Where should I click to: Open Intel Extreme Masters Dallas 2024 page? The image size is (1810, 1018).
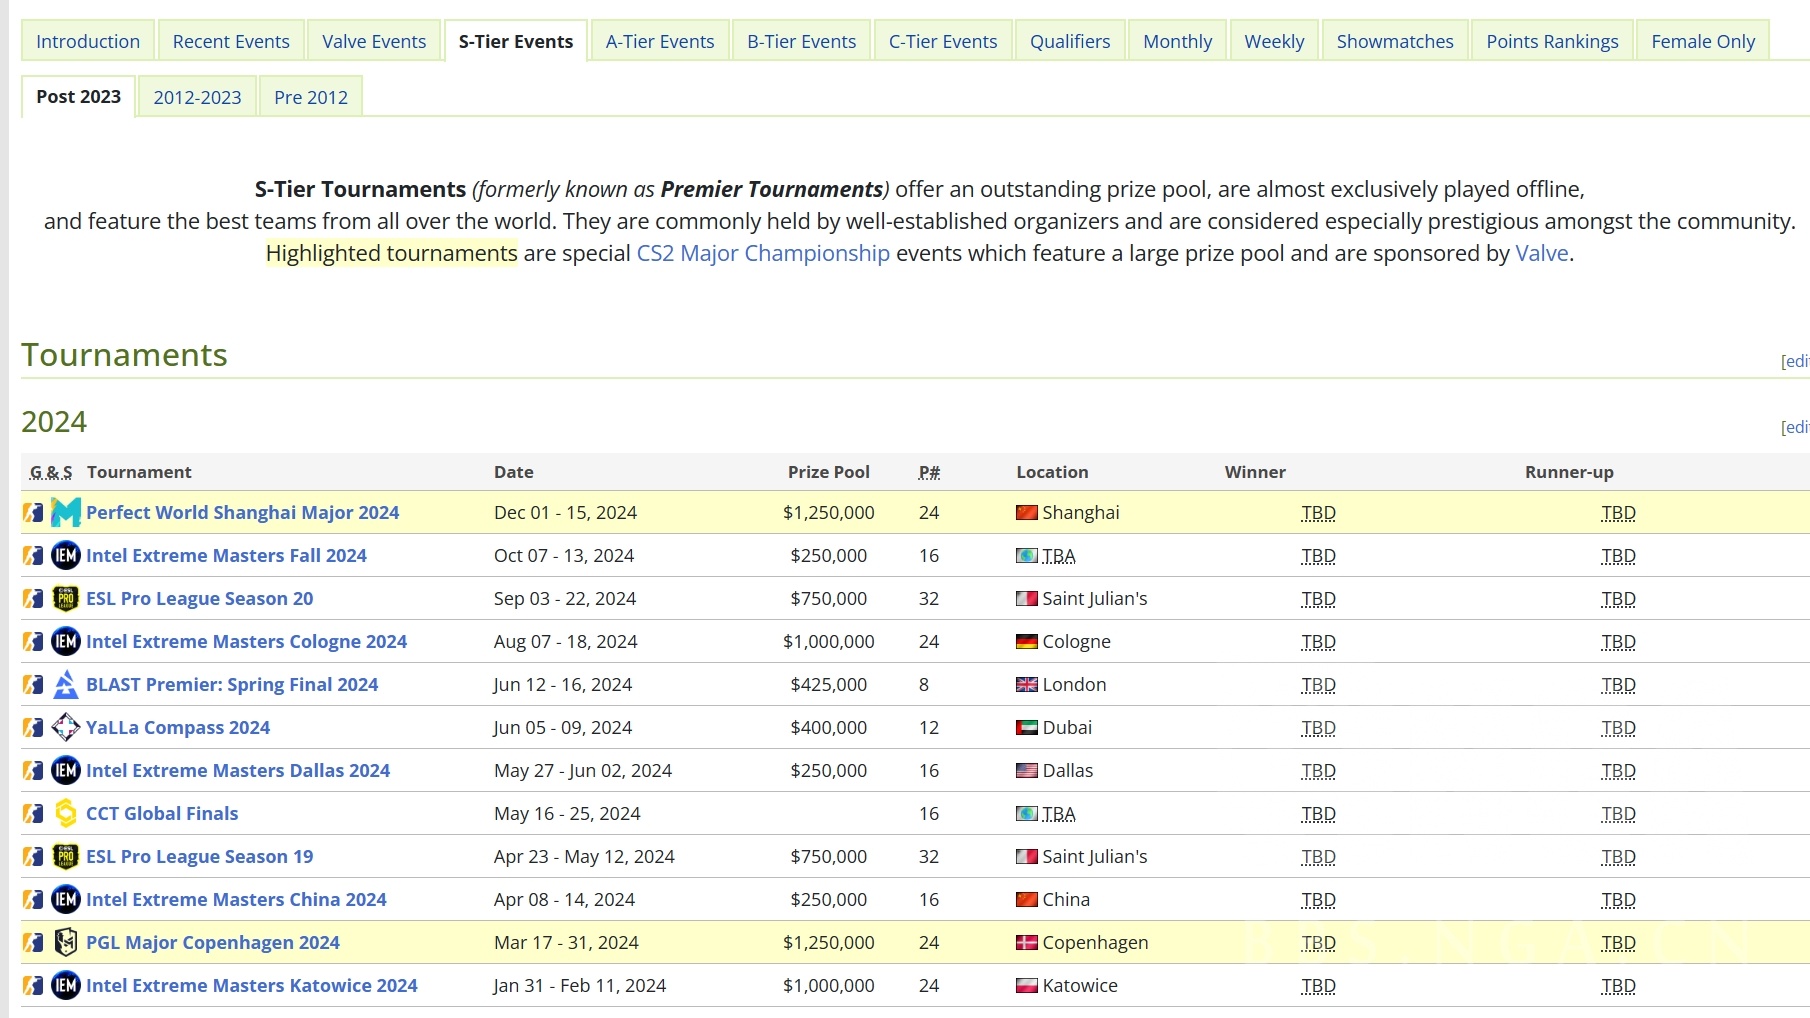pyautogui.click(x=237, y=771)
